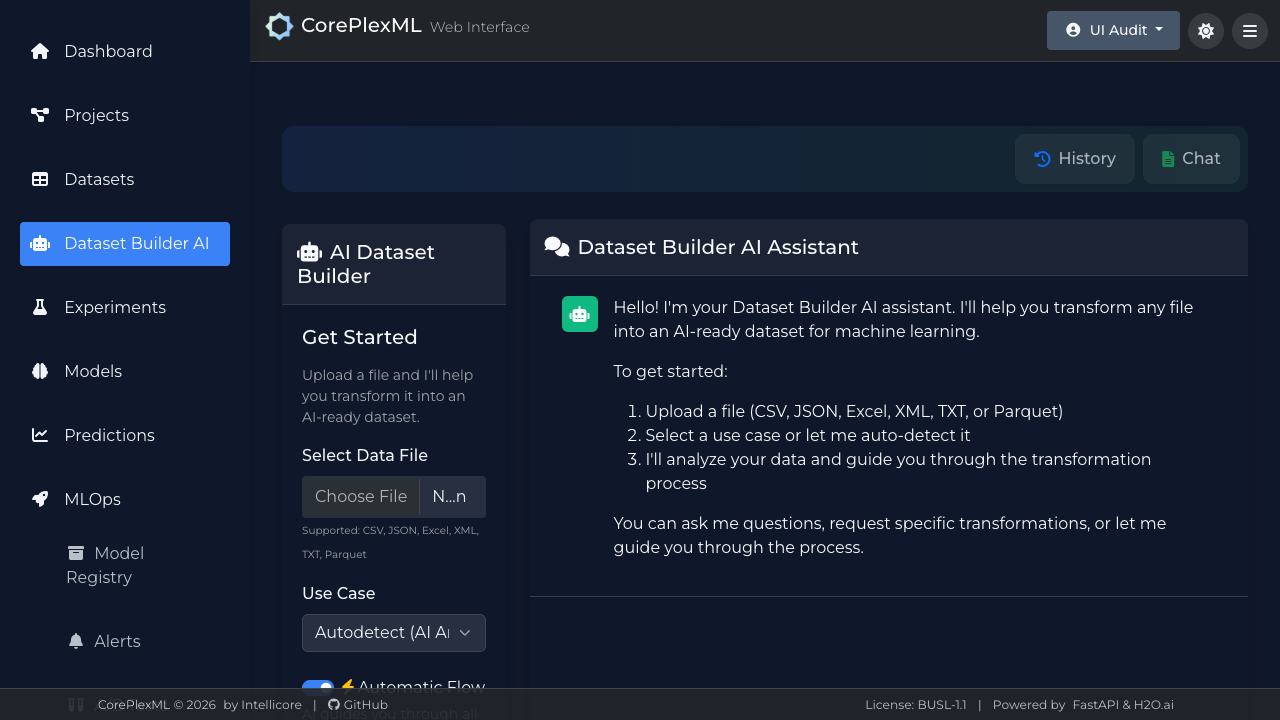Click the Chat button
This screenshot has height=720, width=1280.
point(1190,159)
